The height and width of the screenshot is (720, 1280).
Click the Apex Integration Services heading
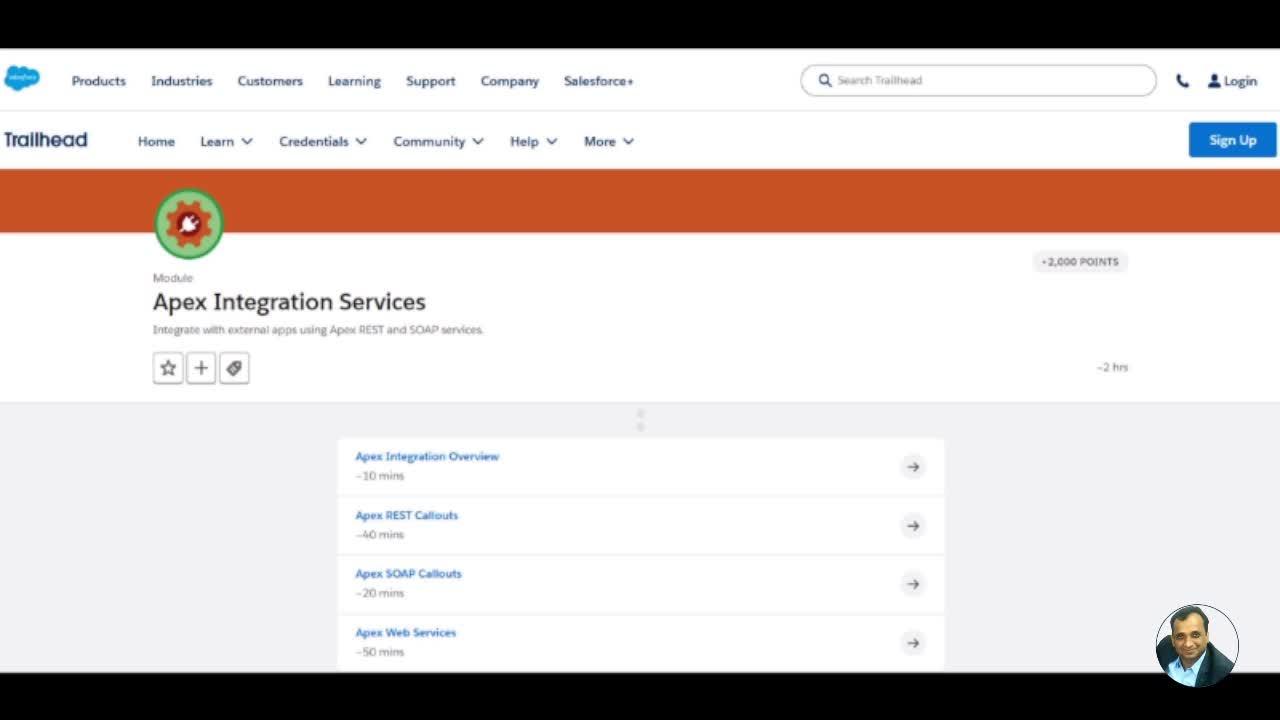point(289,302)
